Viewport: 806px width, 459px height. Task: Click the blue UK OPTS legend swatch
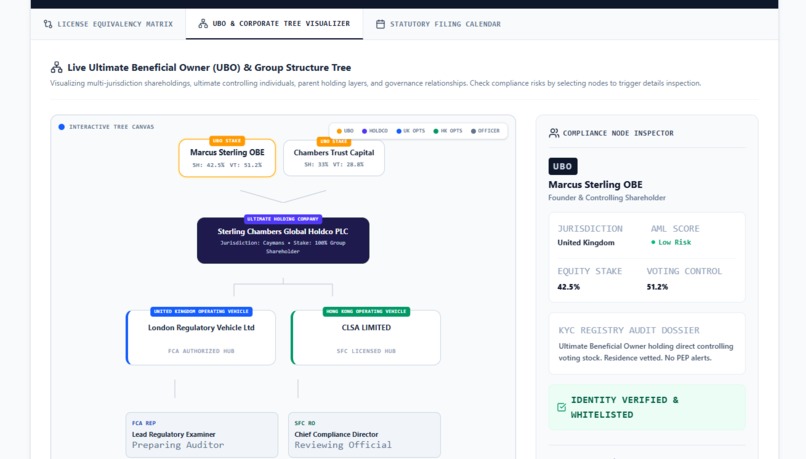tap(399, 131)
